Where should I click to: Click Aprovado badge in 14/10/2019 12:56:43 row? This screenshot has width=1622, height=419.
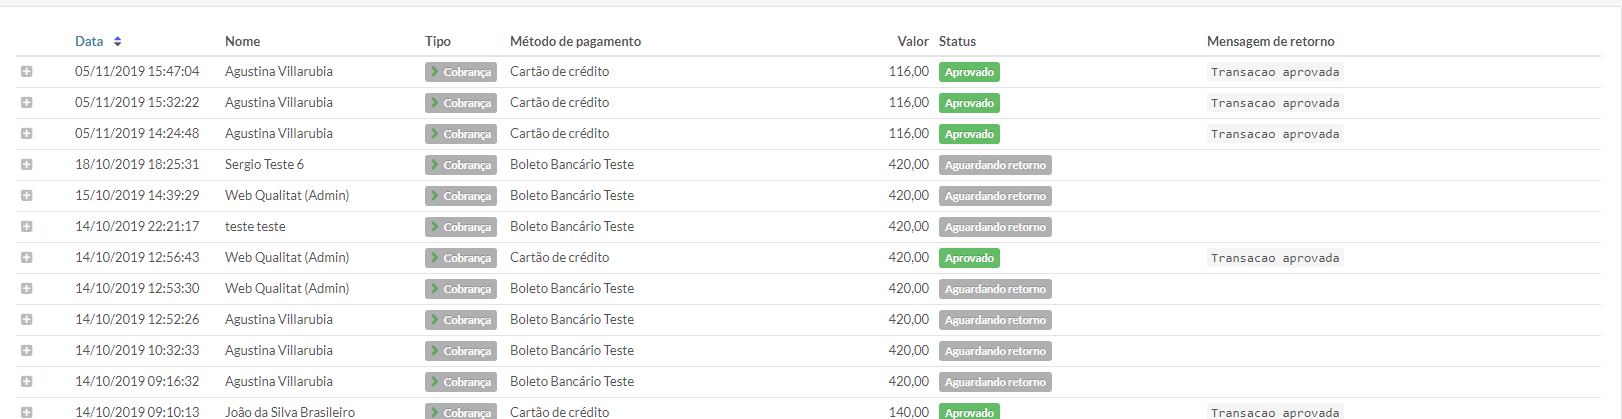click(969, 258)
